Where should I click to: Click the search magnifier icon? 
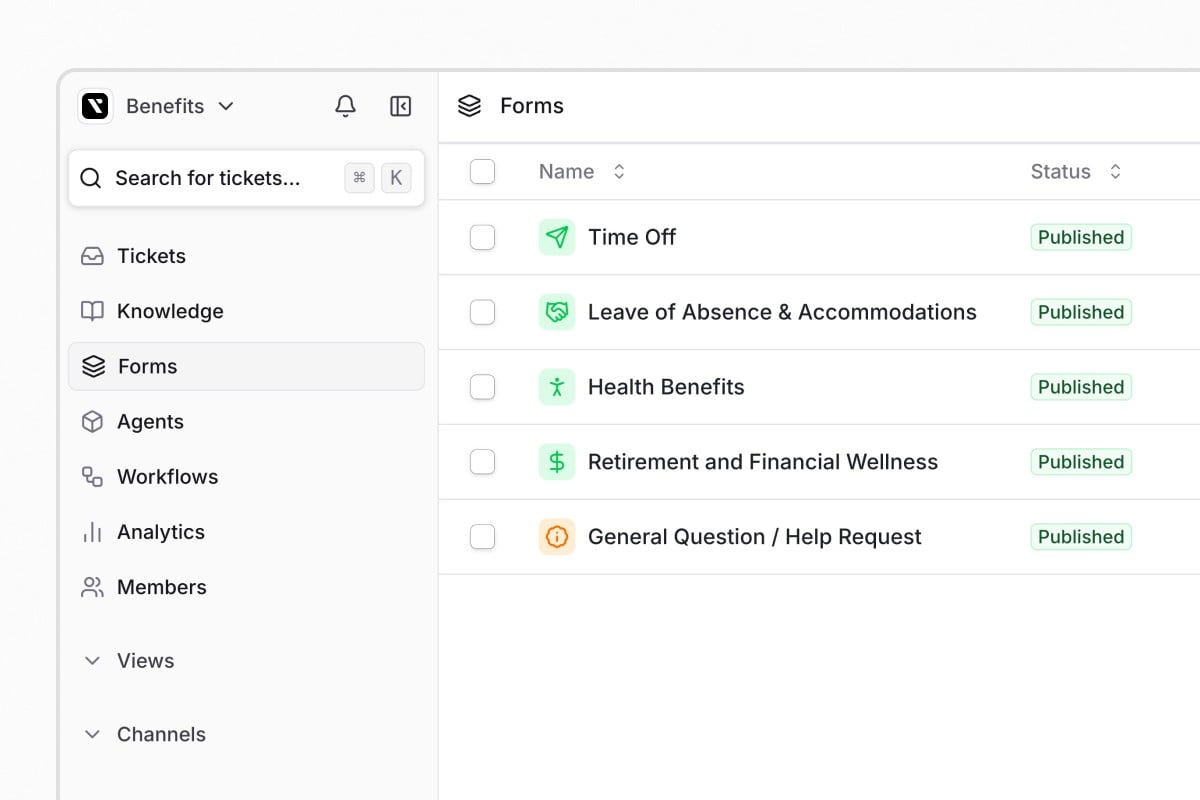(x=91, y=178)
